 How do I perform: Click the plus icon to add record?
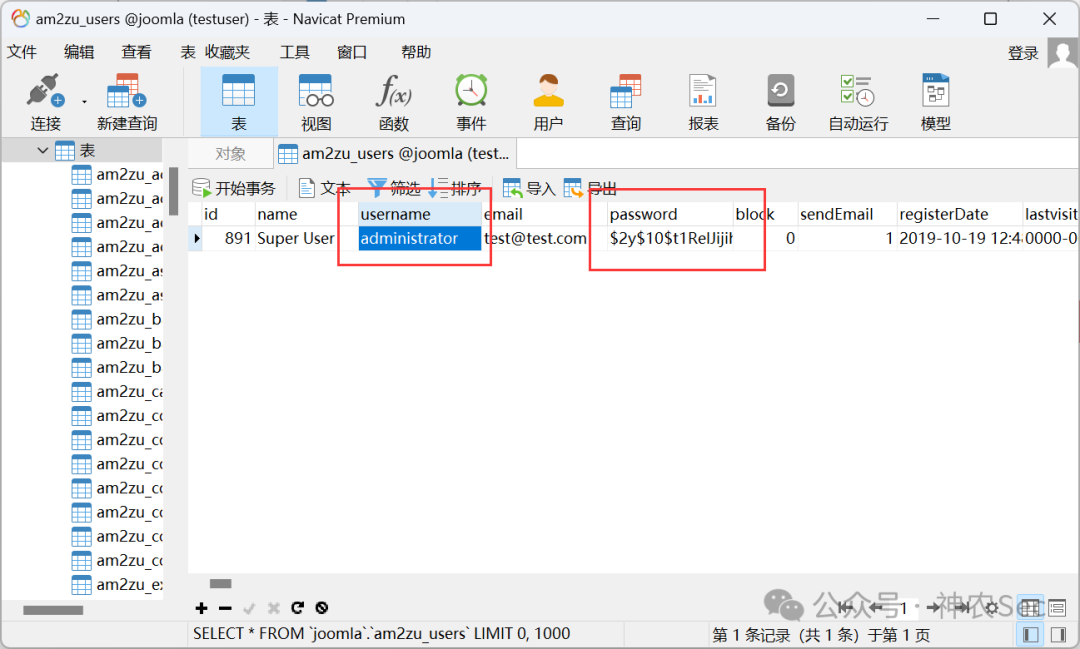[201, 608]
